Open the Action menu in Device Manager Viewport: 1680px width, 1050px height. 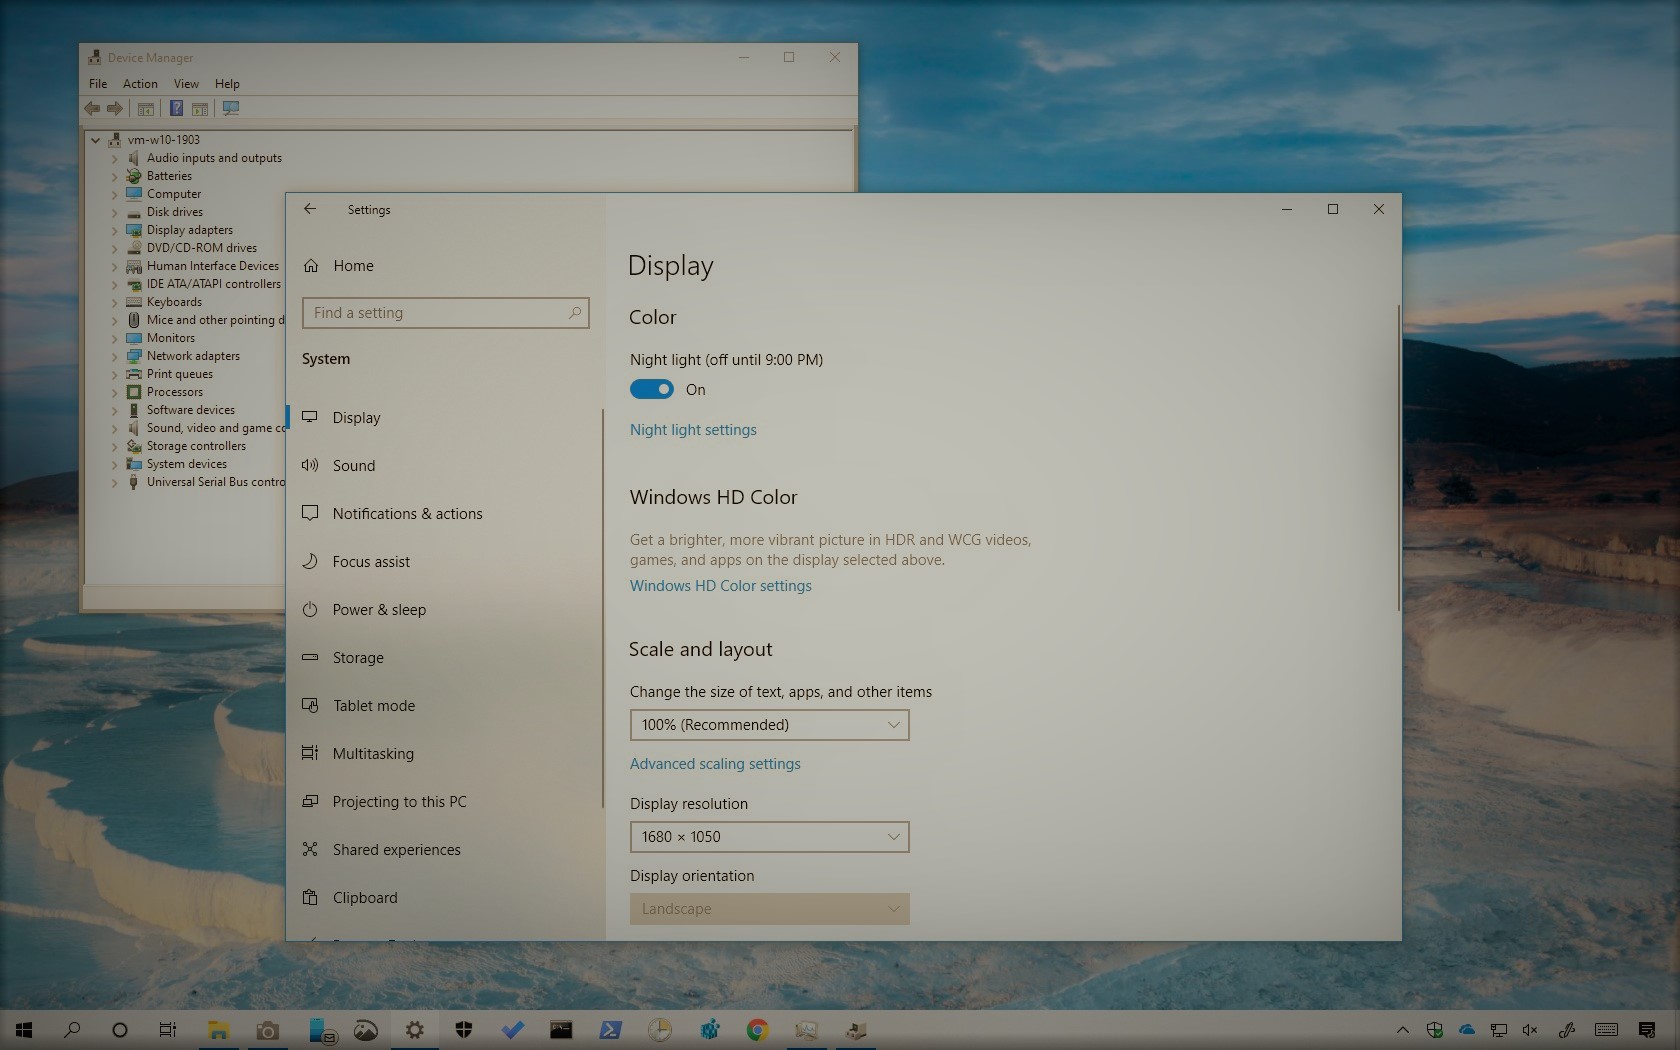[140, 84]
